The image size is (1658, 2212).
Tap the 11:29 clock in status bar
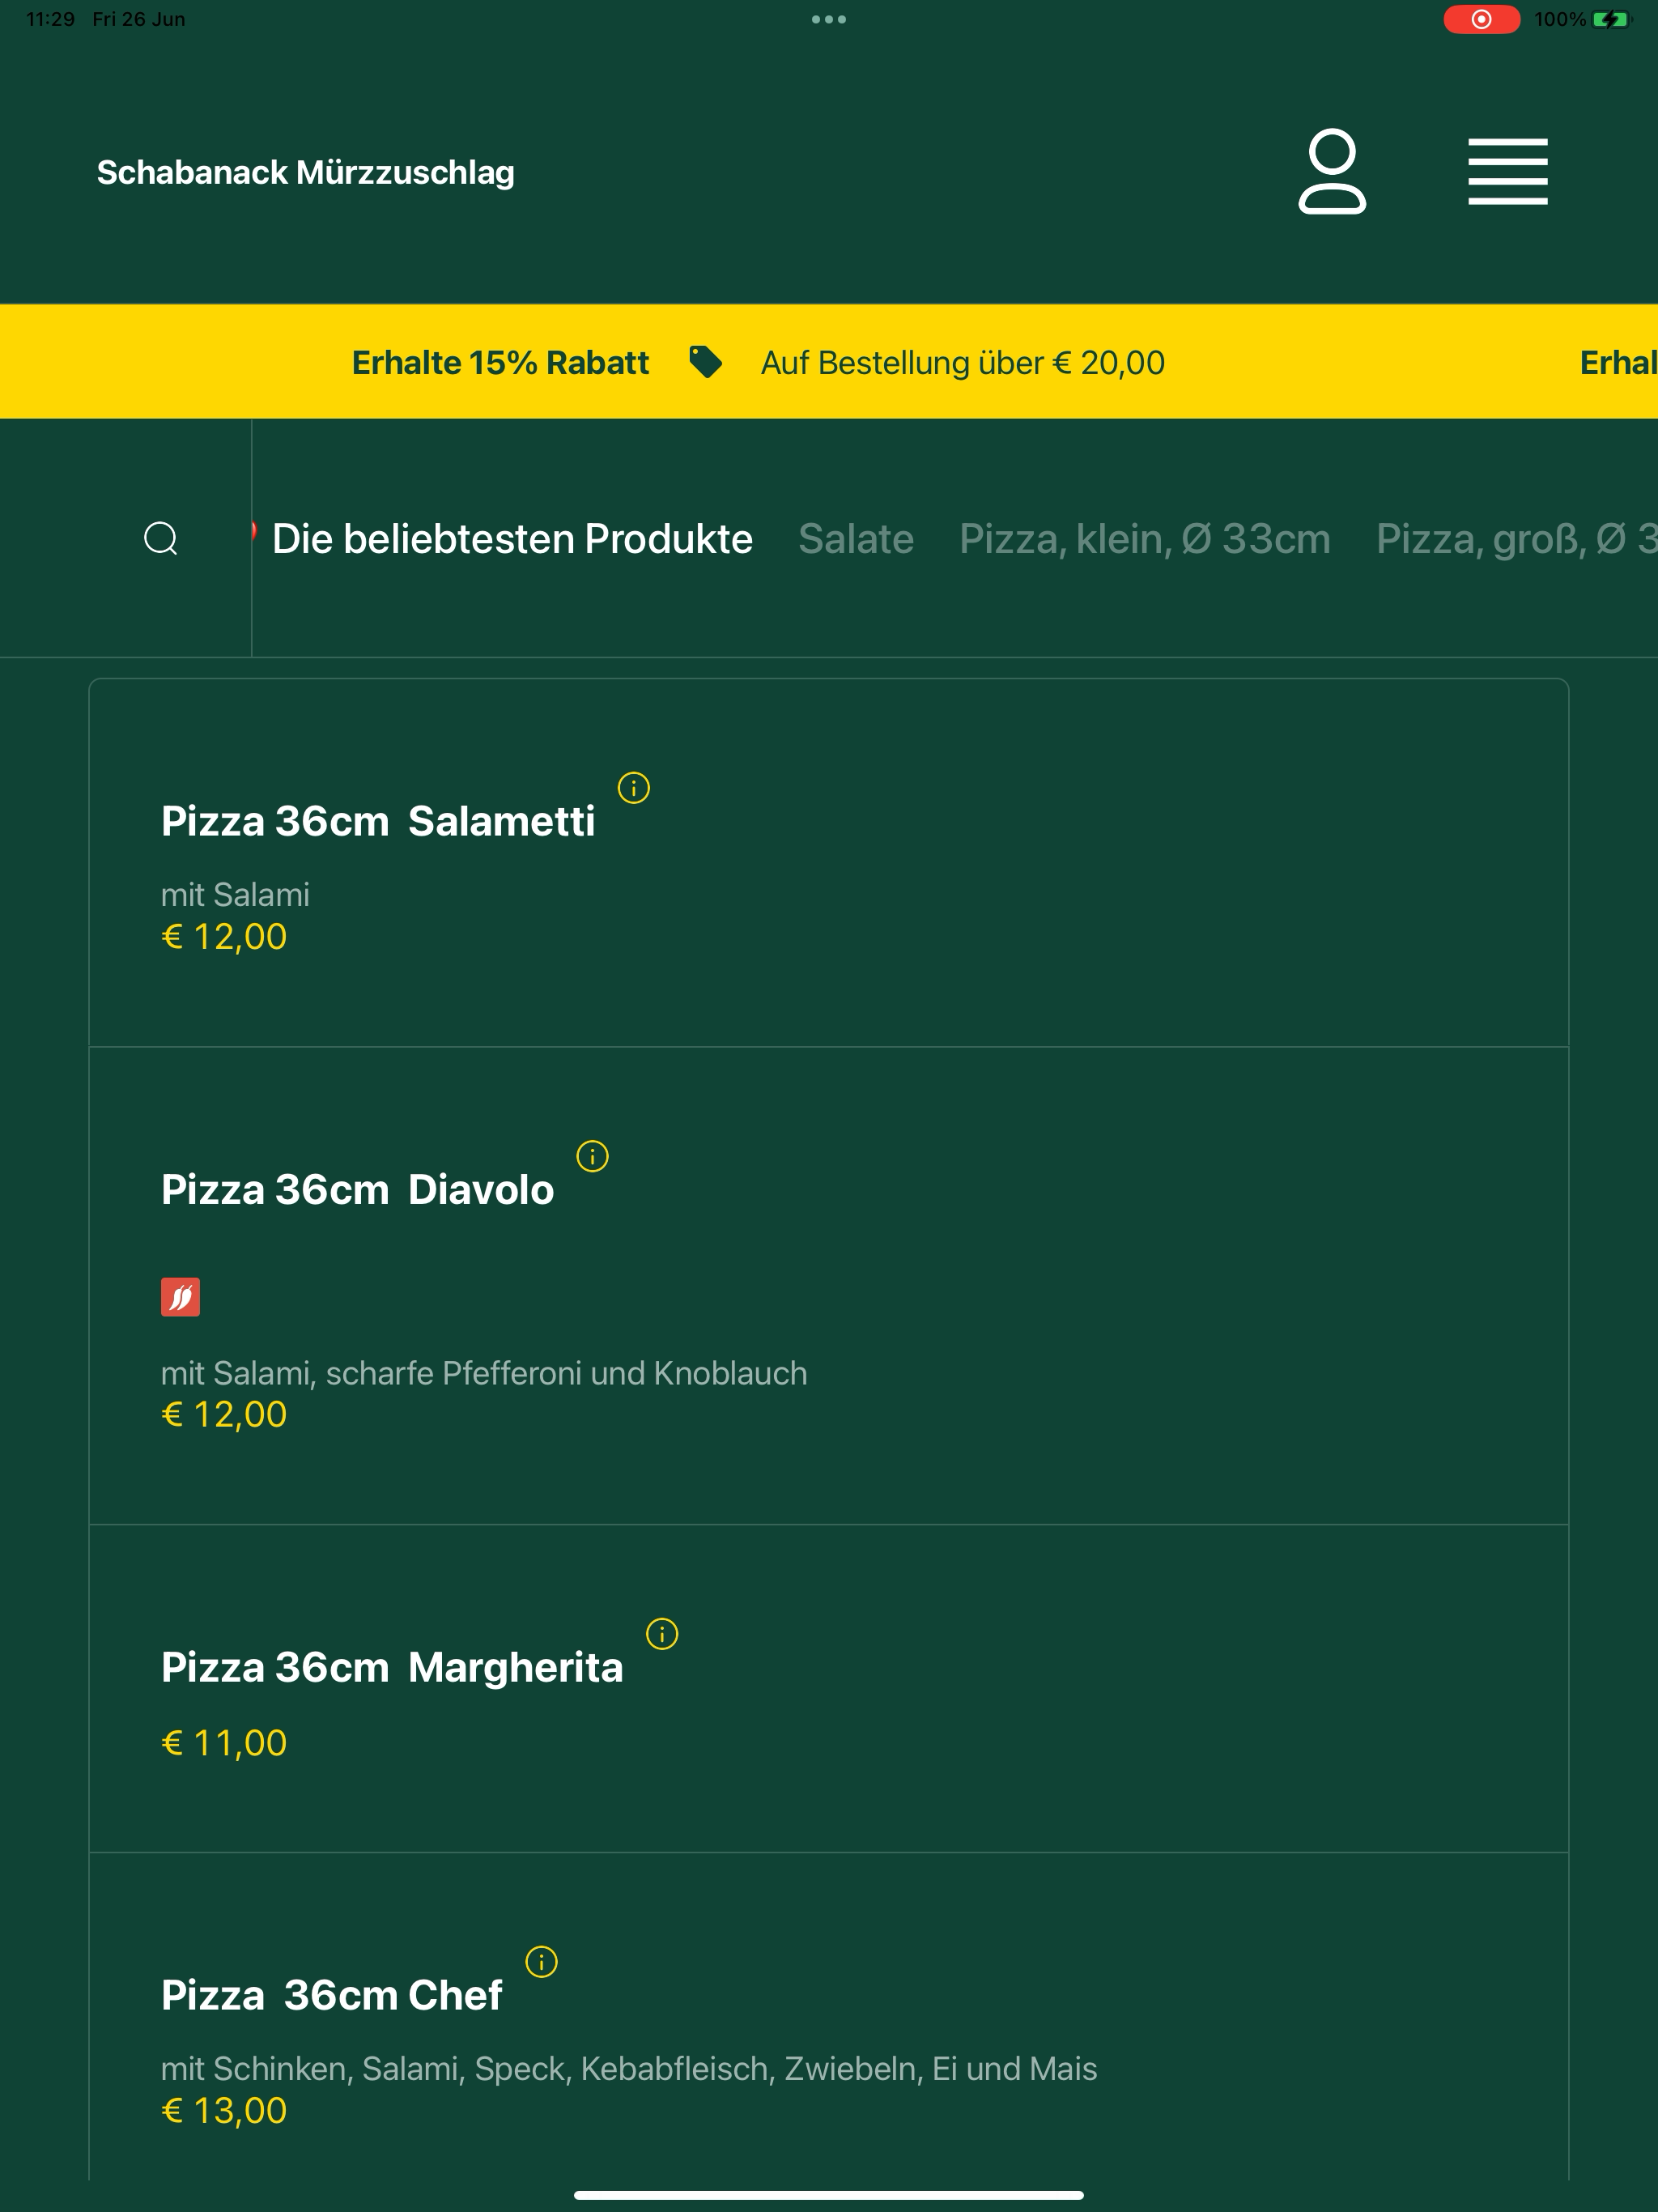50,19
